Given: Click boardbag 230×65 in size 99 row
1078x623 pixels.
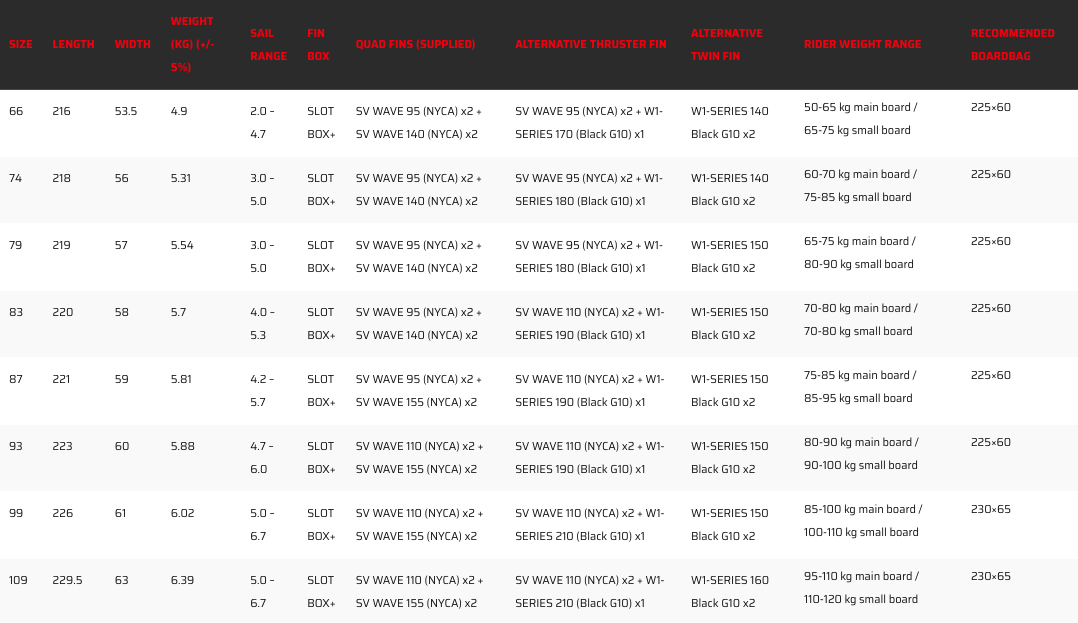Looking at the screenshot, I should (x=991, y=509).
